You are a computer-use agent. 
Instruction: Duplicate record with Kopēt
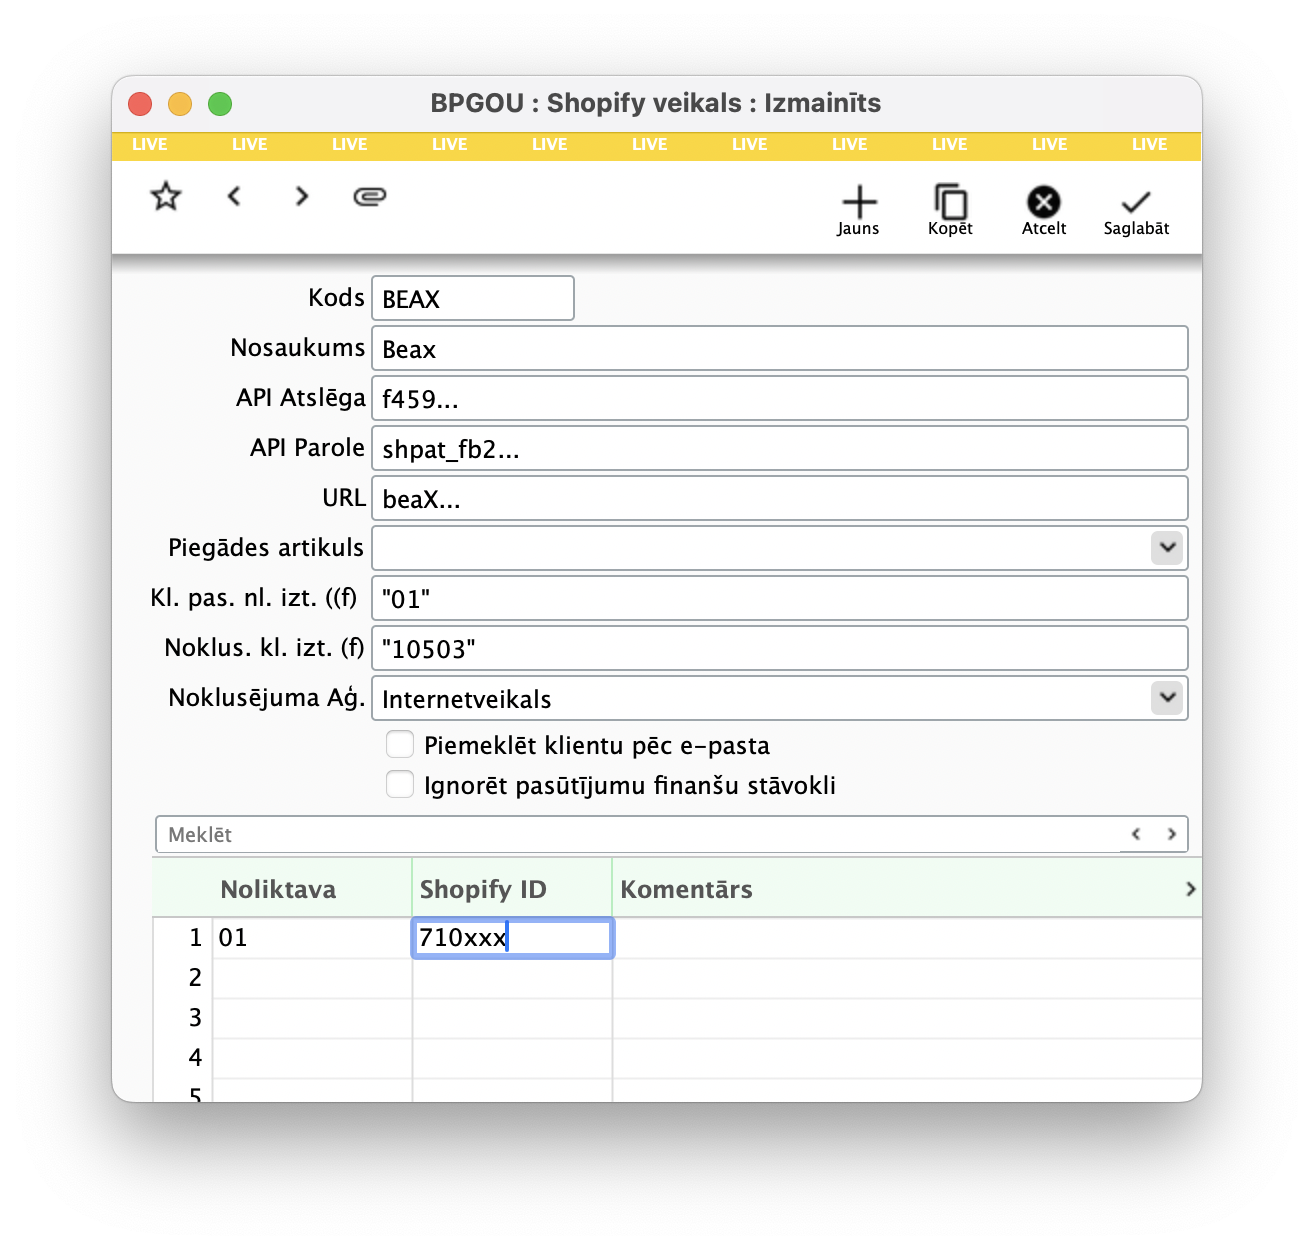click(950, 211)
